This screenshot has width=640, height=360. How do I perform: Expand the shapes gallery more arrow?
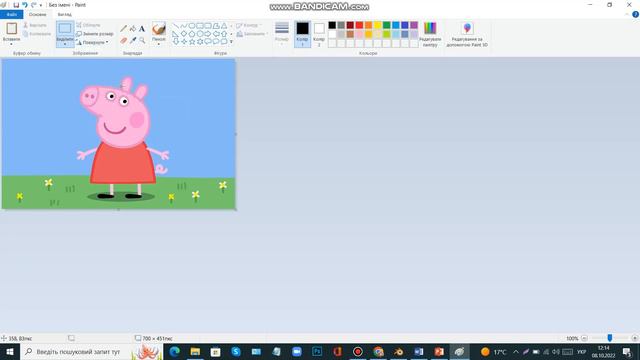click(231, 42)
